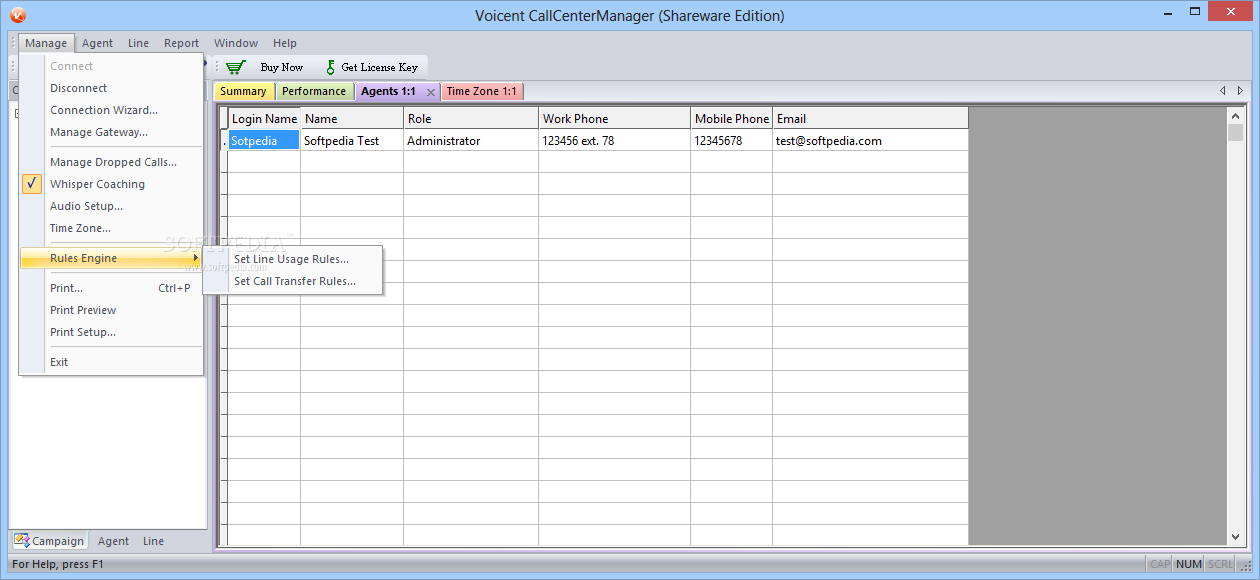Select Disconnect from Manage menu
Screen dimensions: 1260x580
tap(111, 88)
